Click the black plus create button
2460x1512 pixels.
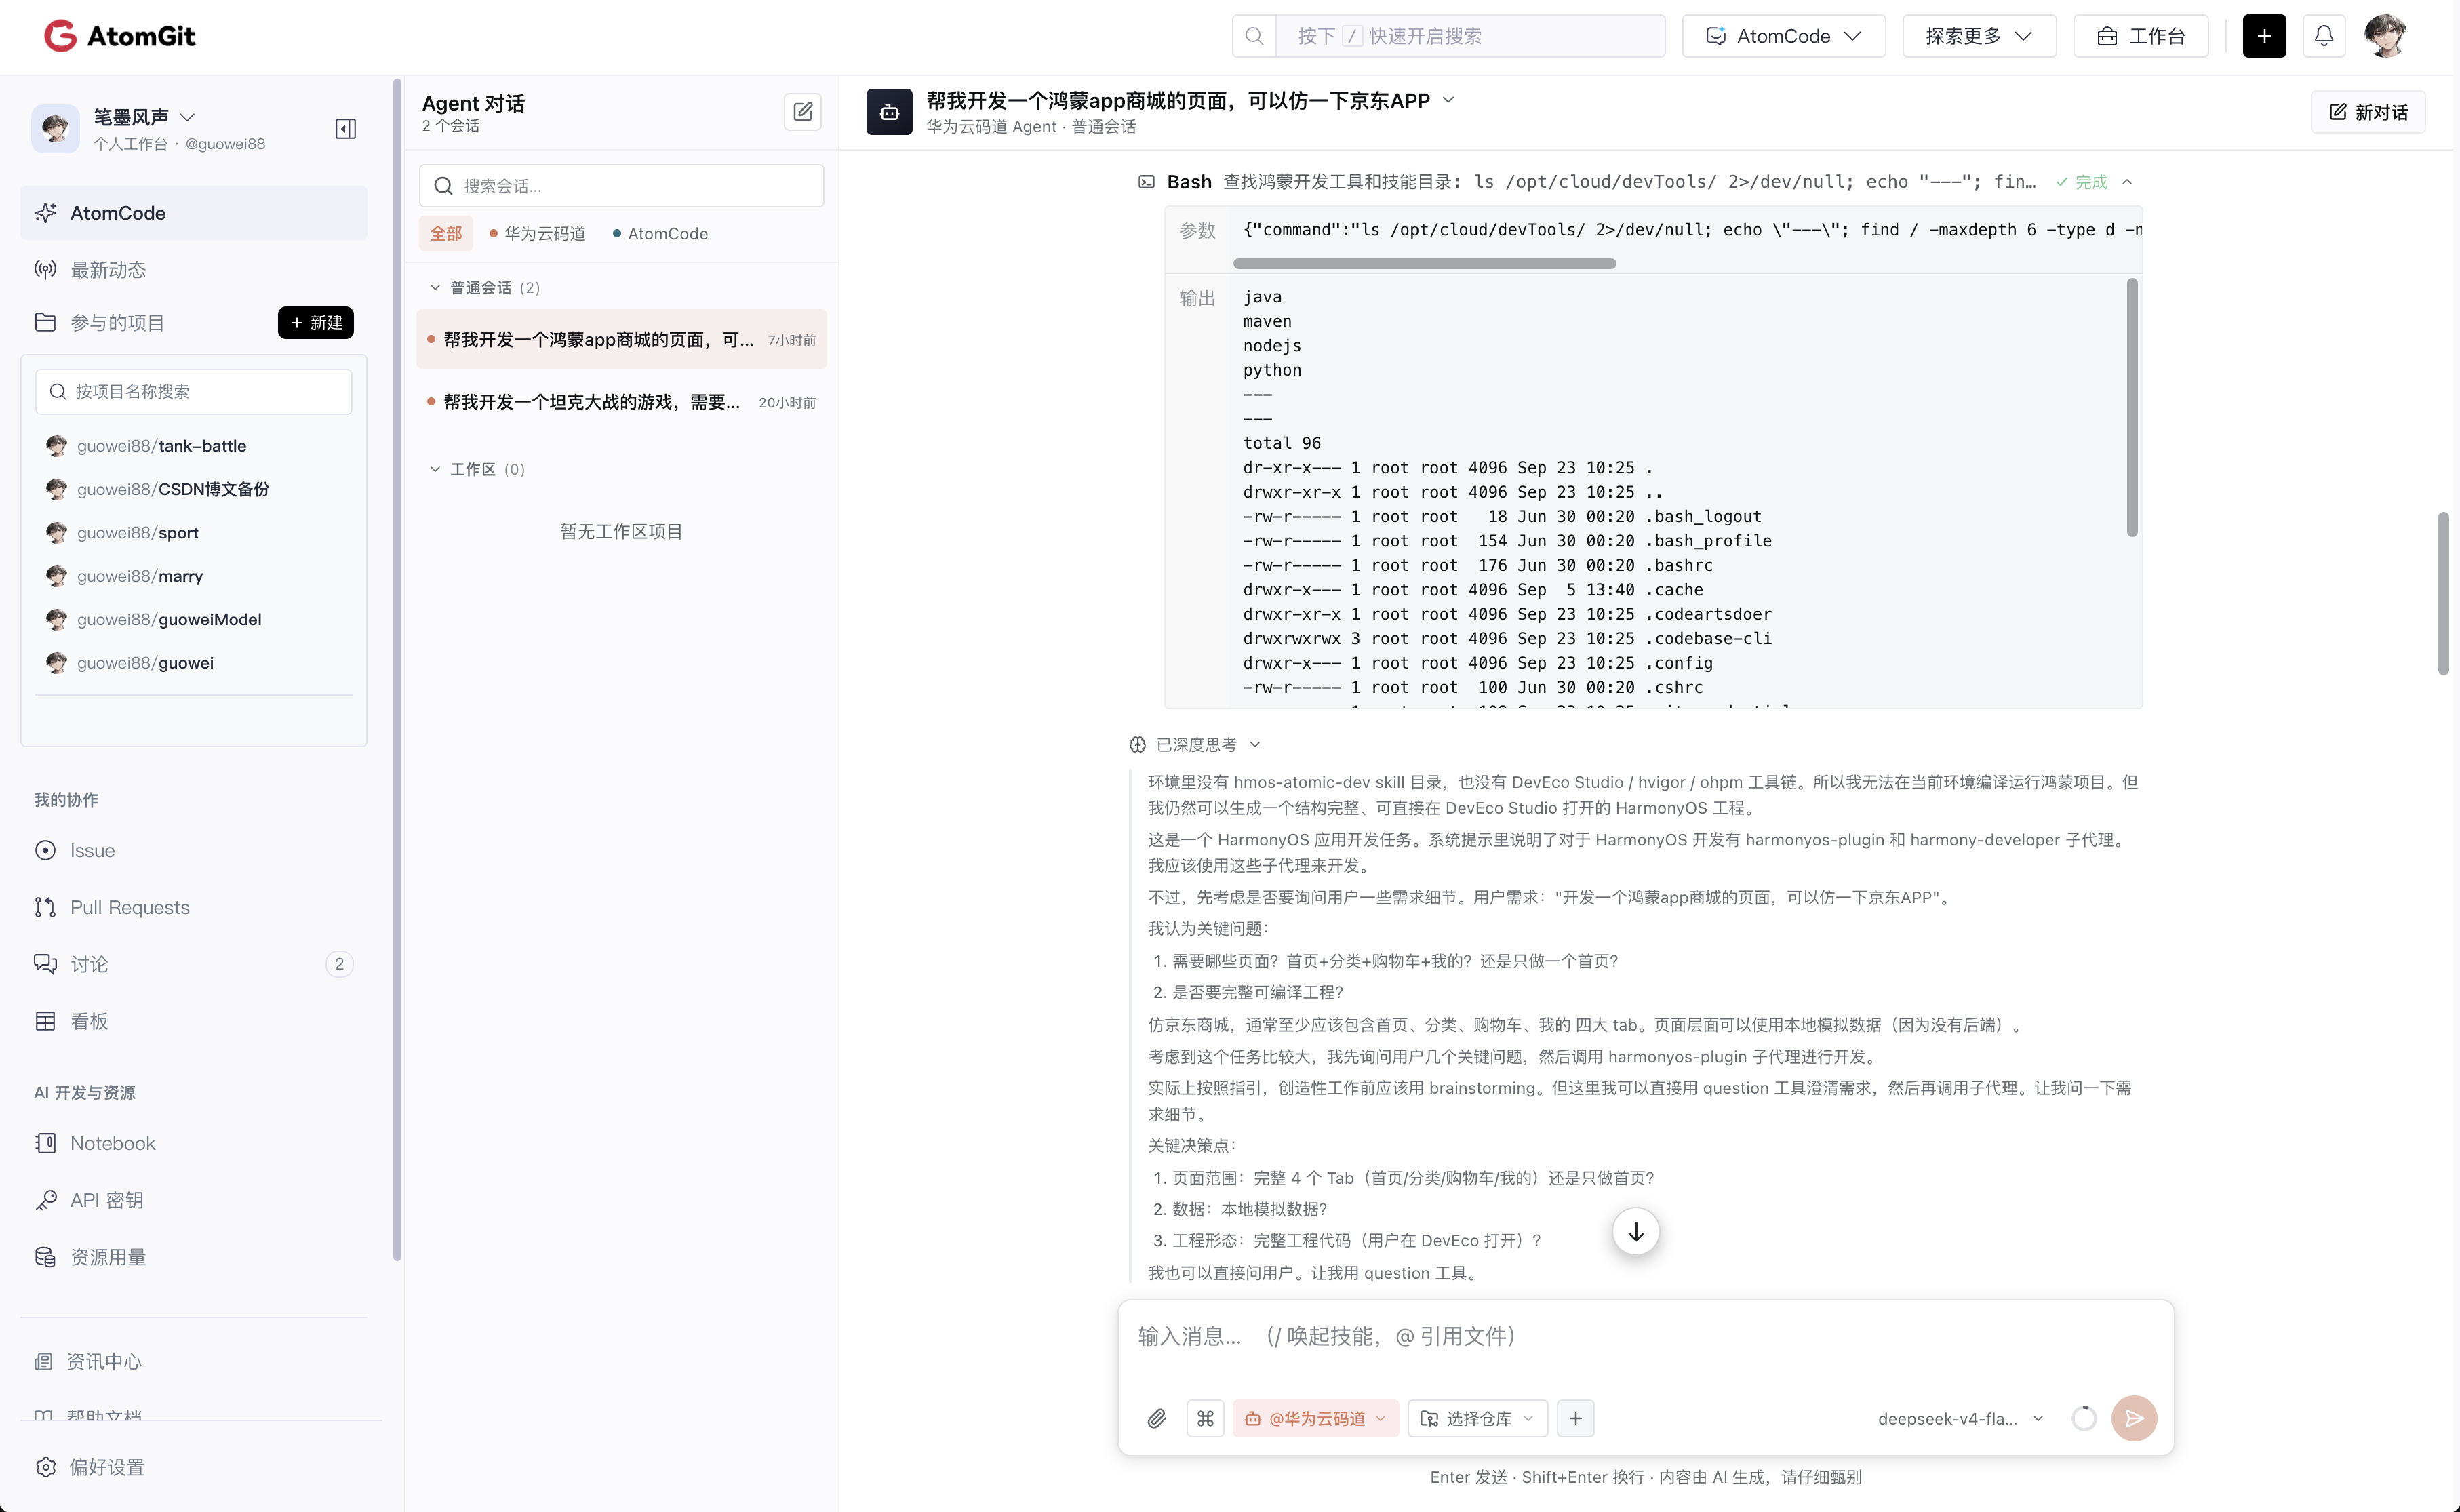(2264, 36)
